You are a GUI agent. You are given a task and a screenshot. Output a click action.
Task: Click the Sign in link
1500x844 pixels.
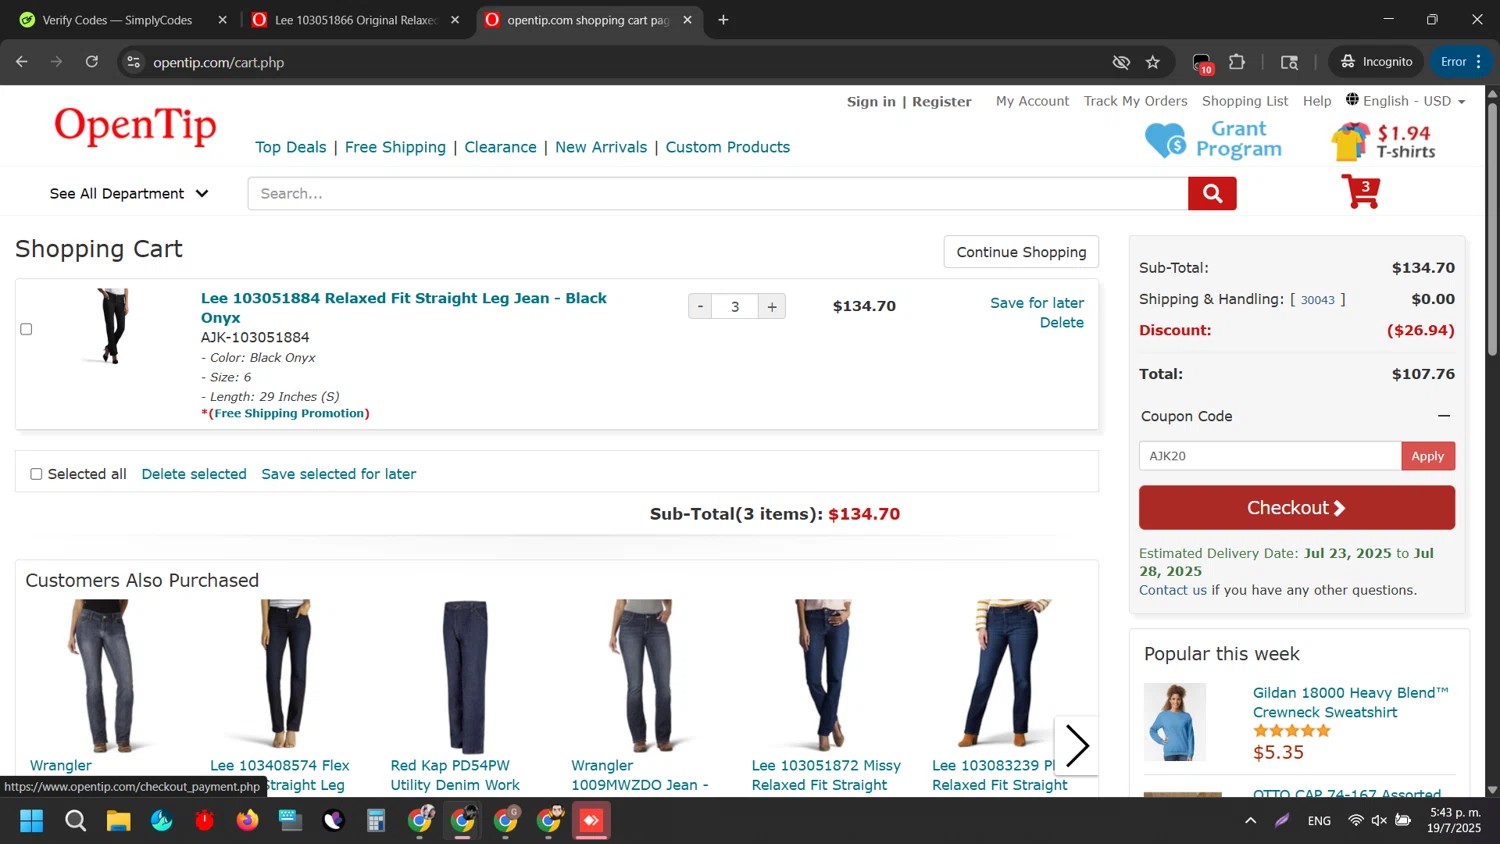(871, 102)
